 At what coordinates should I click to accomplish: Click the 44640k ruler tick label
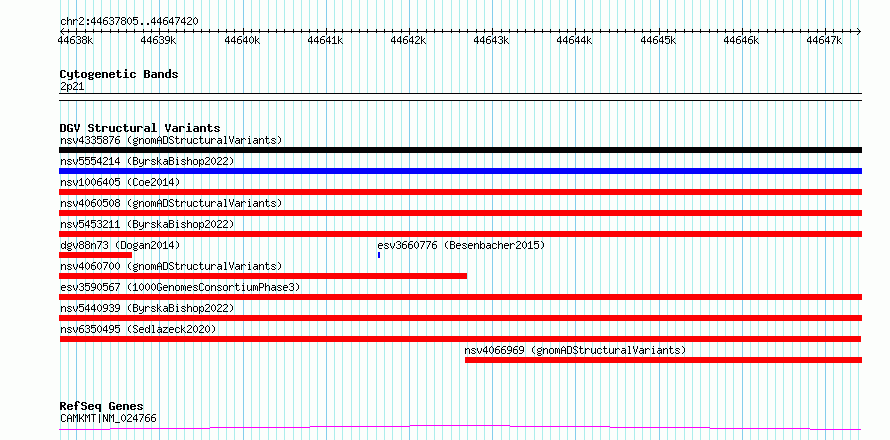pyautogui.click(x=242, y=40)
